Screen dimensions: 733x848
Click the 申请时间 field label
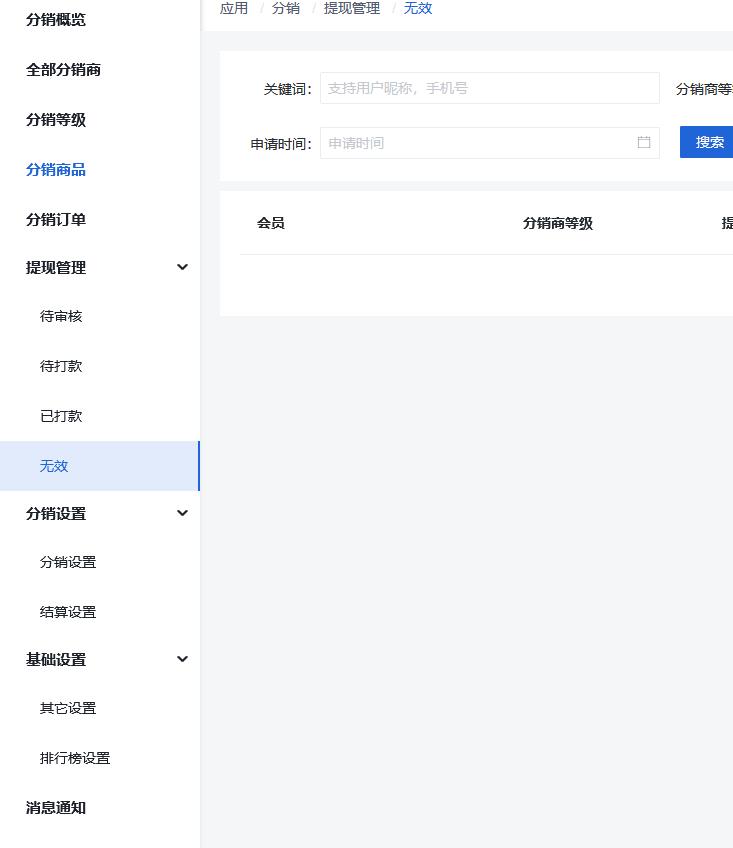tap(281, 144)
